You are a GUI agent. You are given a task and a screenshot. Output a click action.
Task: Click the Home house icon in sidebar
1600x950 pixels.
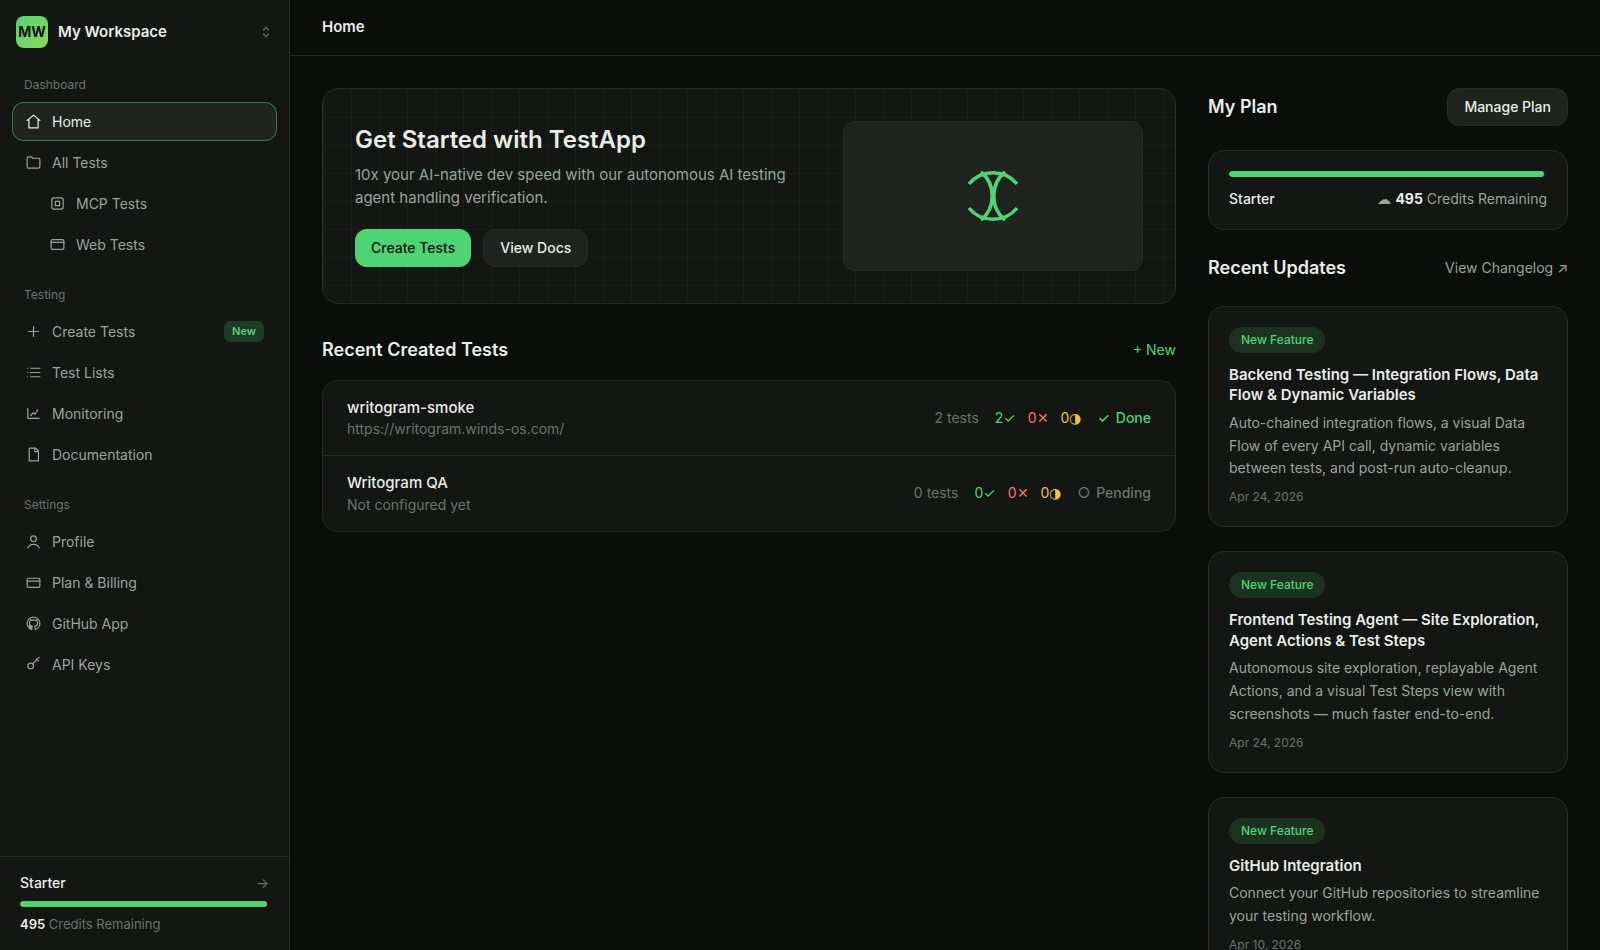[34, 122]
